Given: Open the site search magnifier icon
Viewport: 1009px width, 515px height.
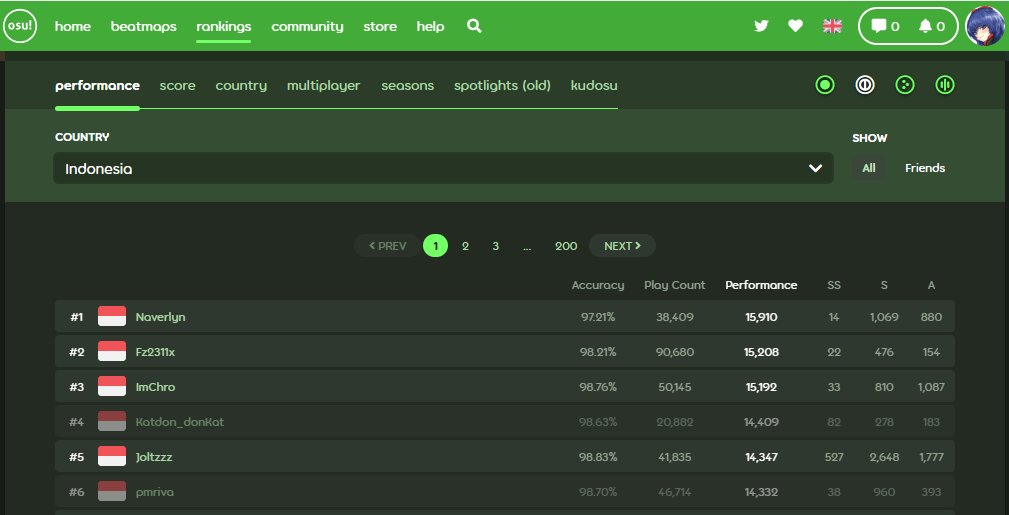Looking at the screenshot, I should pyautogui.click(x=474, y=26).
